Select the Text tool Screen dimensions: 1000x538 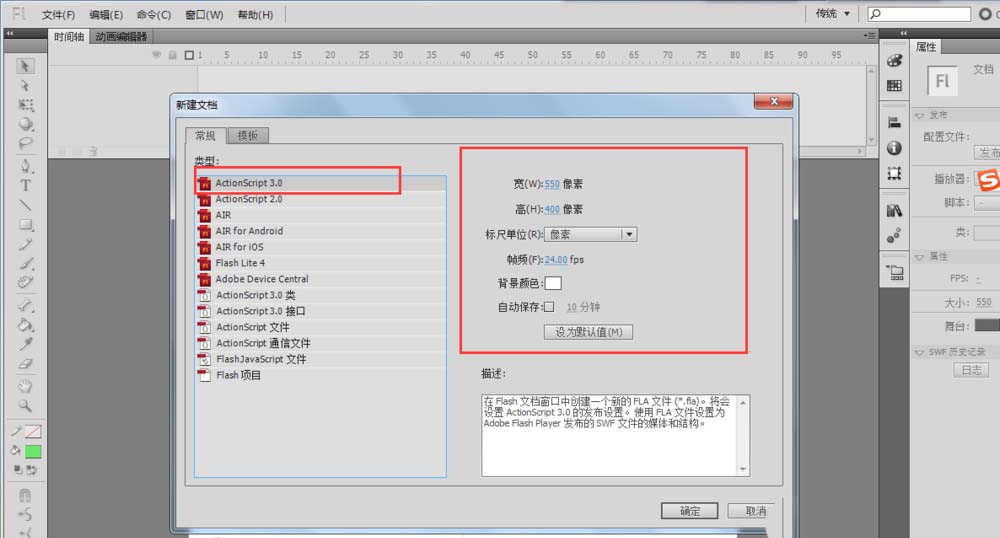pyautogui.click(x=26, y=185)
